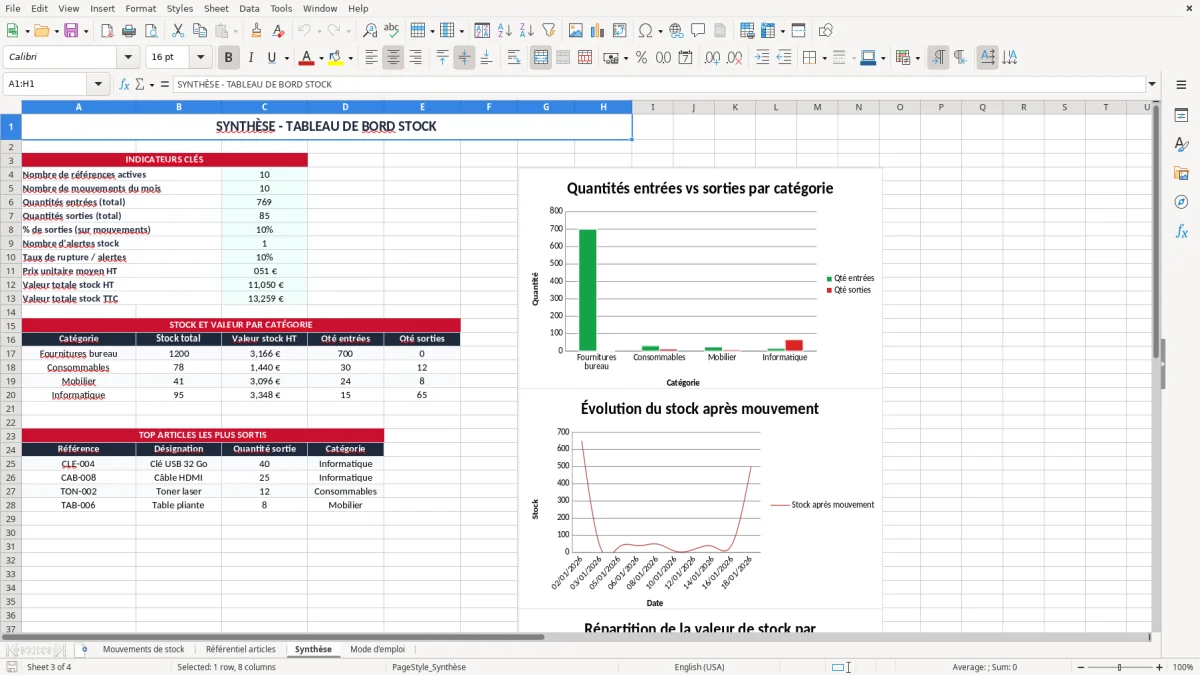
Task: Expand the formula bar arrow
Action: [x=1152, y=84]
